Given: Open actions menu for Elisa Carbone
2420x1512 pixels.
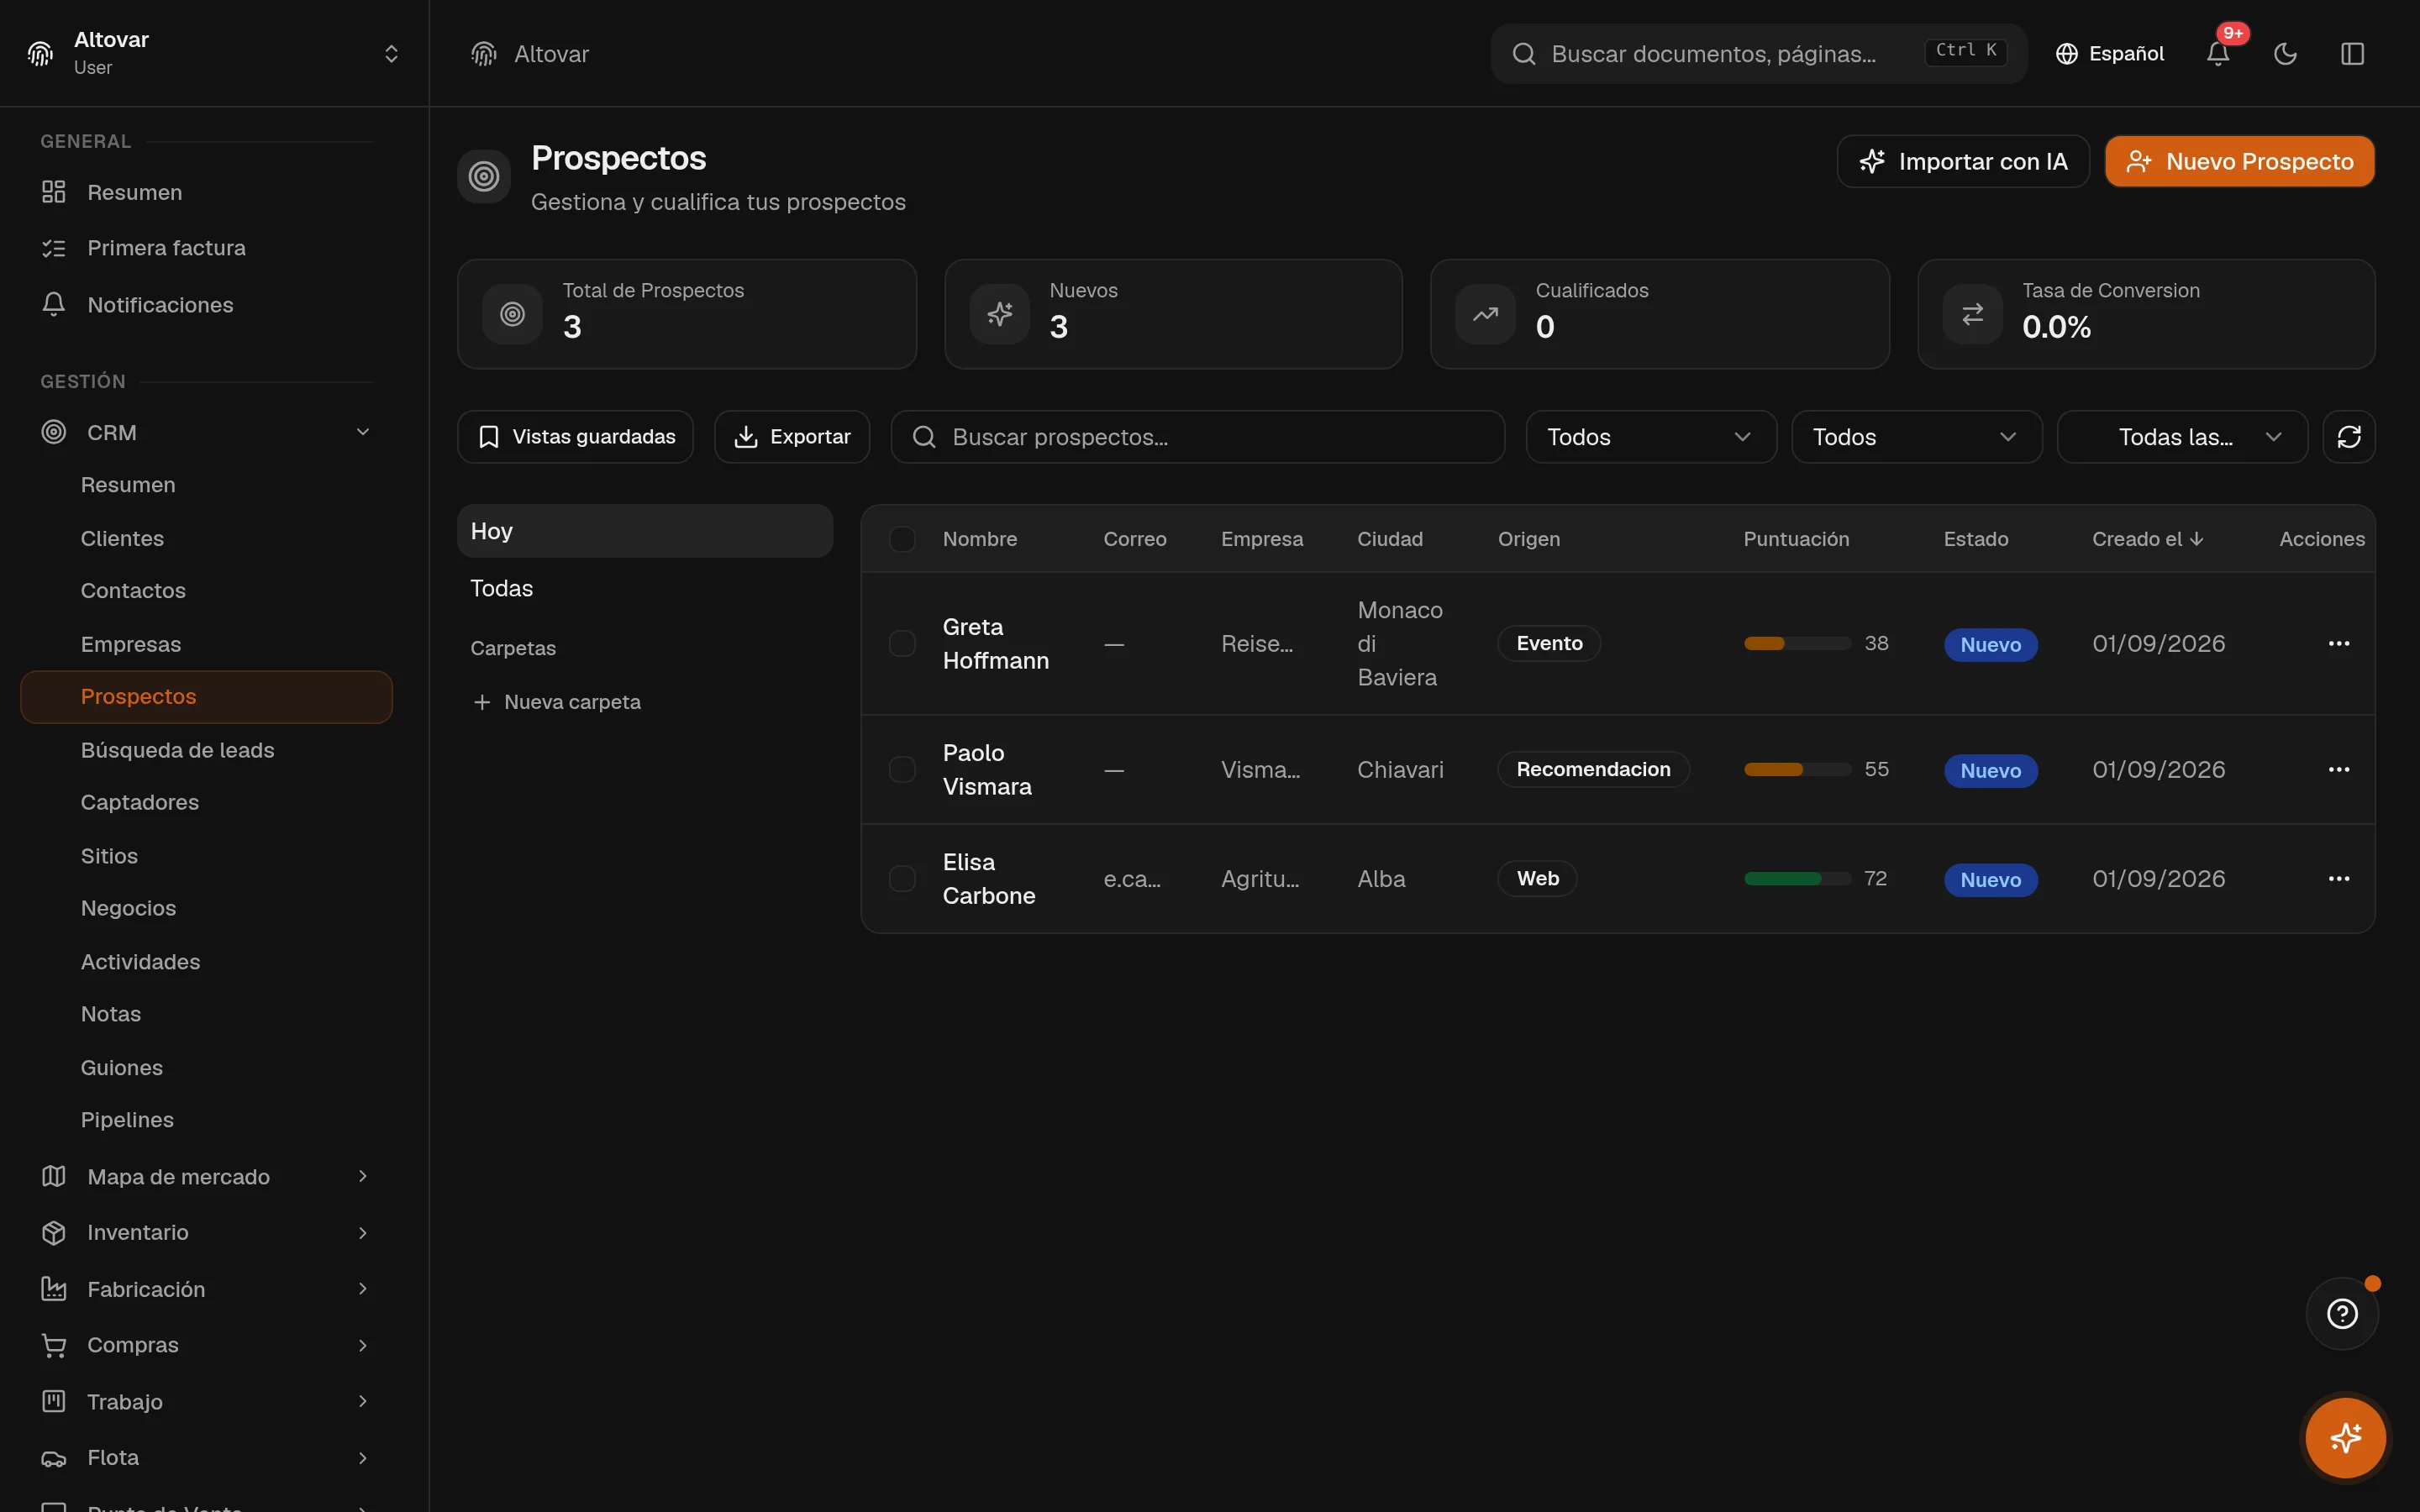Looking at the screenshot, I should (x=2338, y=878).
